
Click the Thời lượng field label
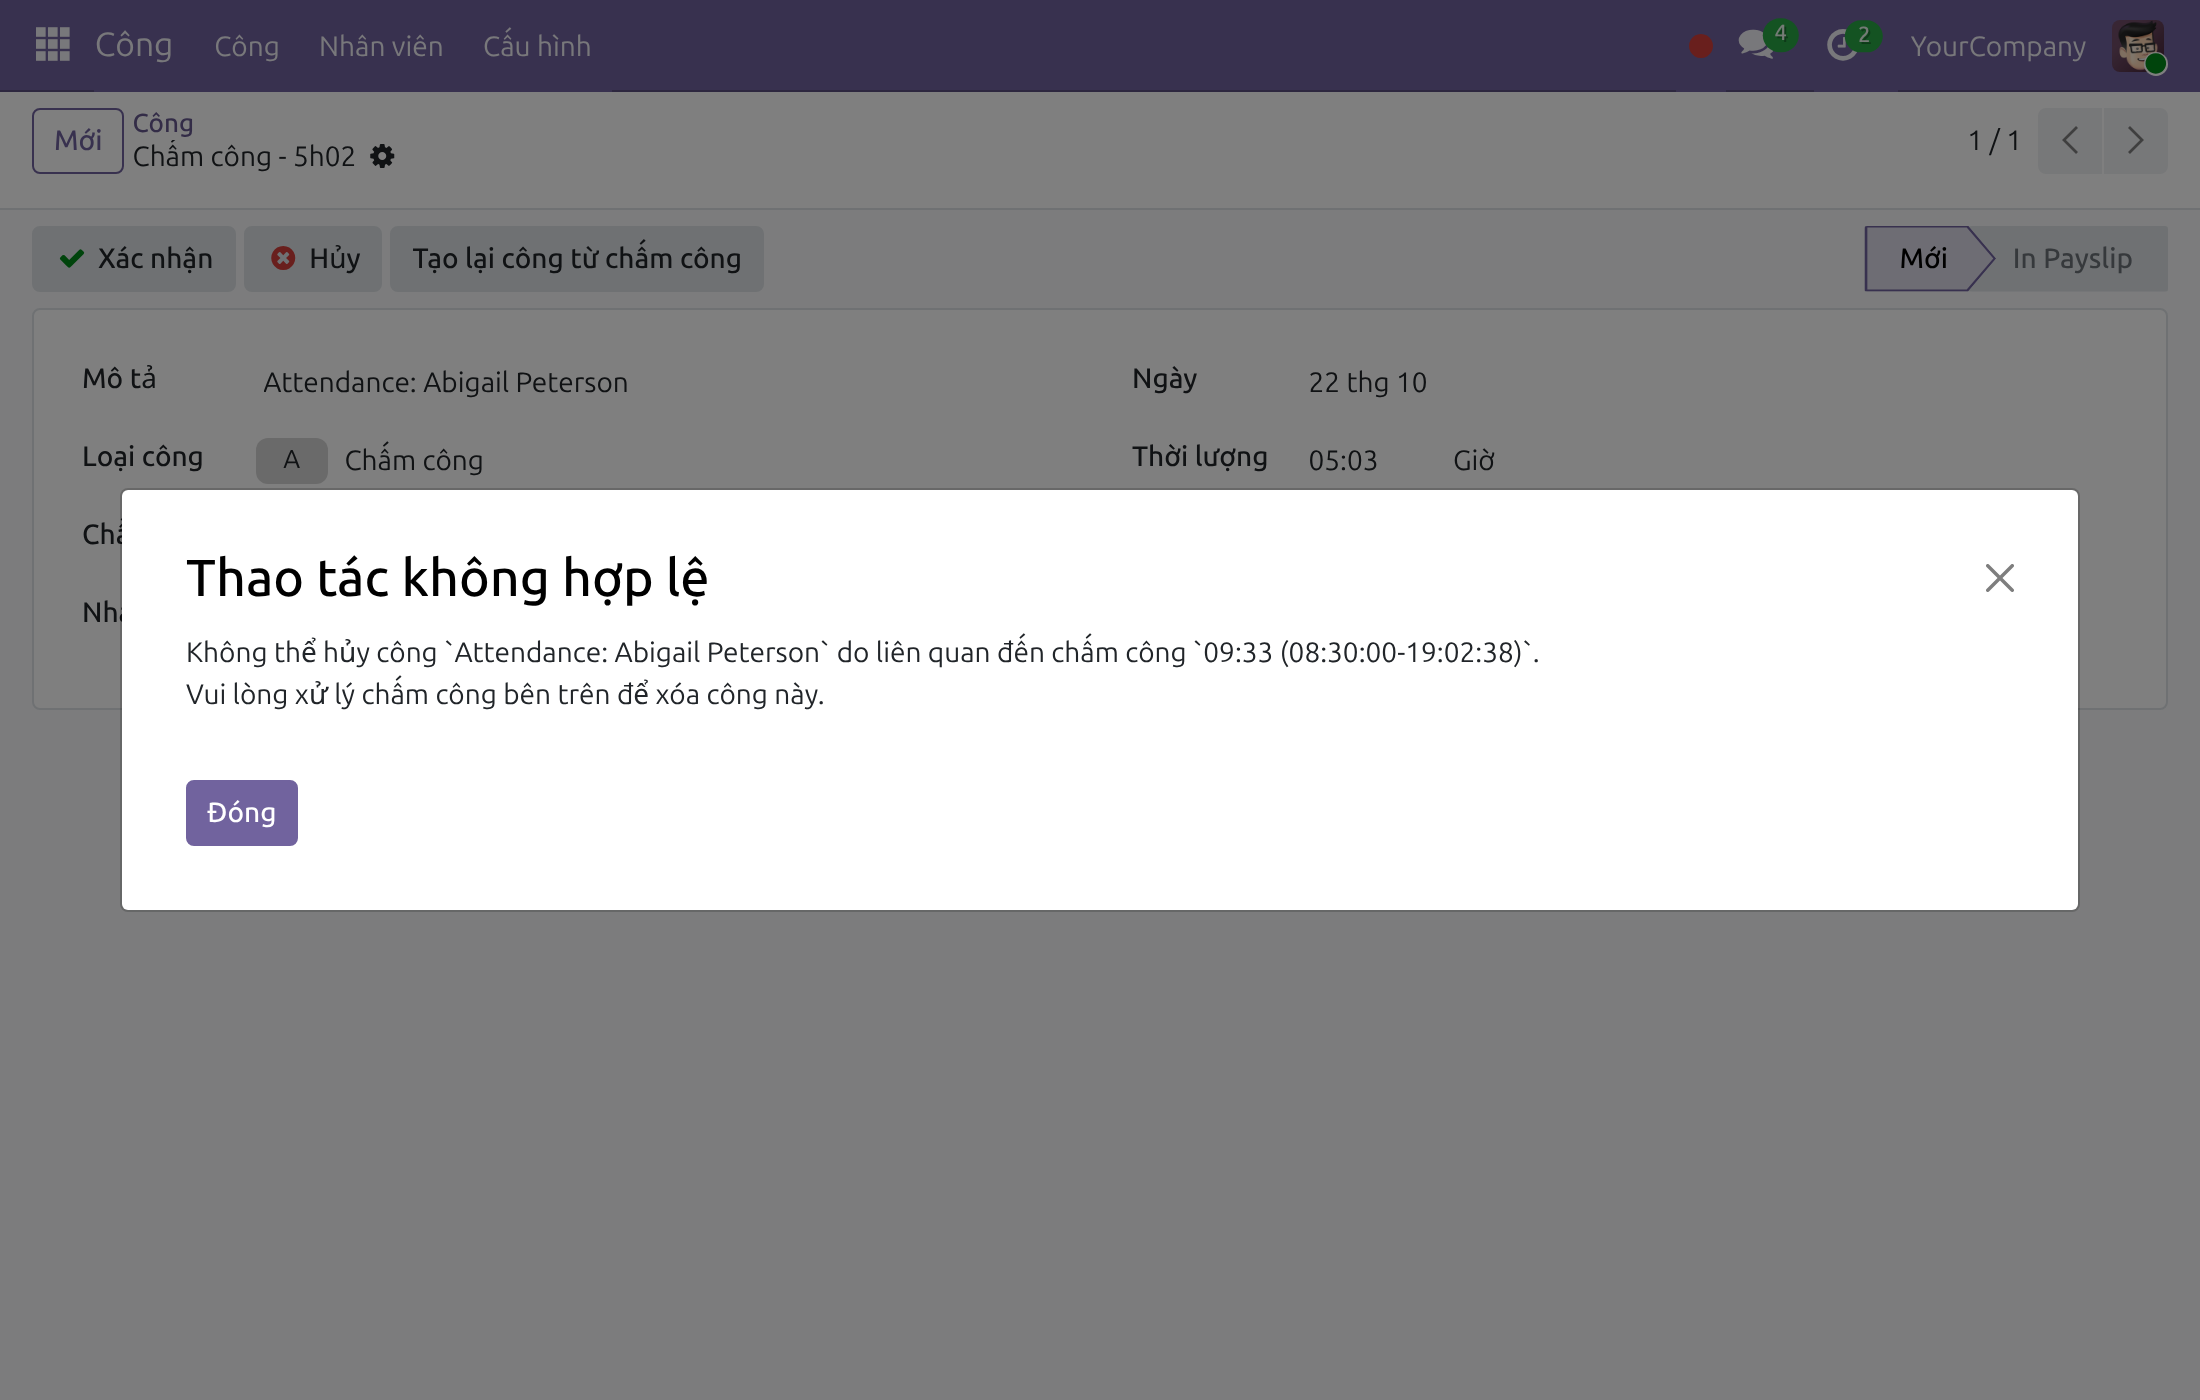coord(1200,457)
